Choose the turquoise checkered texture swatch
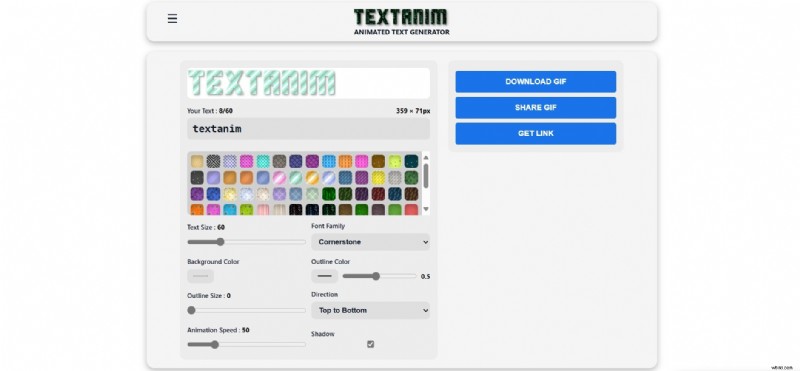The width and height of the screenshot is (800, 371). coord(263,161)
